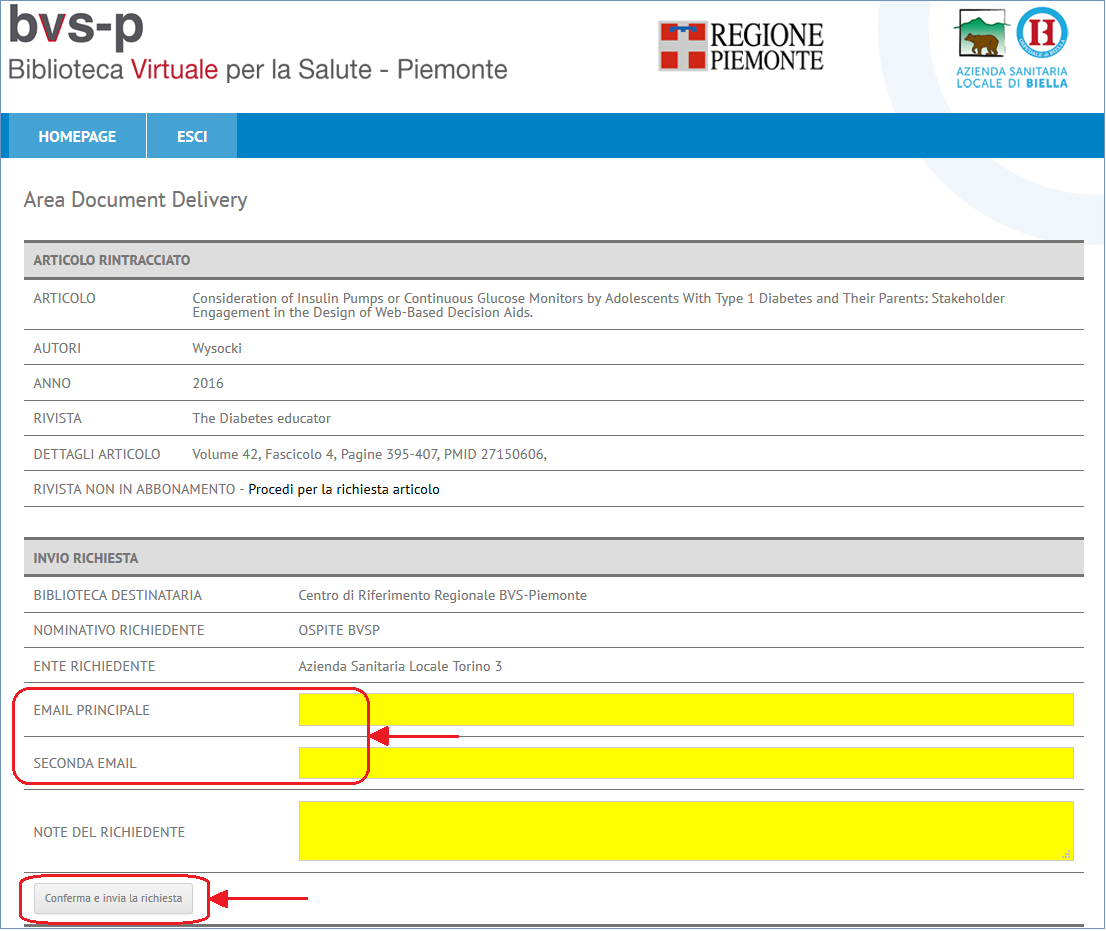Image resolution: width=1106 pixels, height=931 pixels.
Task: Click 'Azienda Sanitaria Locale Torino 3' value
Action: [x=400, y=667]
